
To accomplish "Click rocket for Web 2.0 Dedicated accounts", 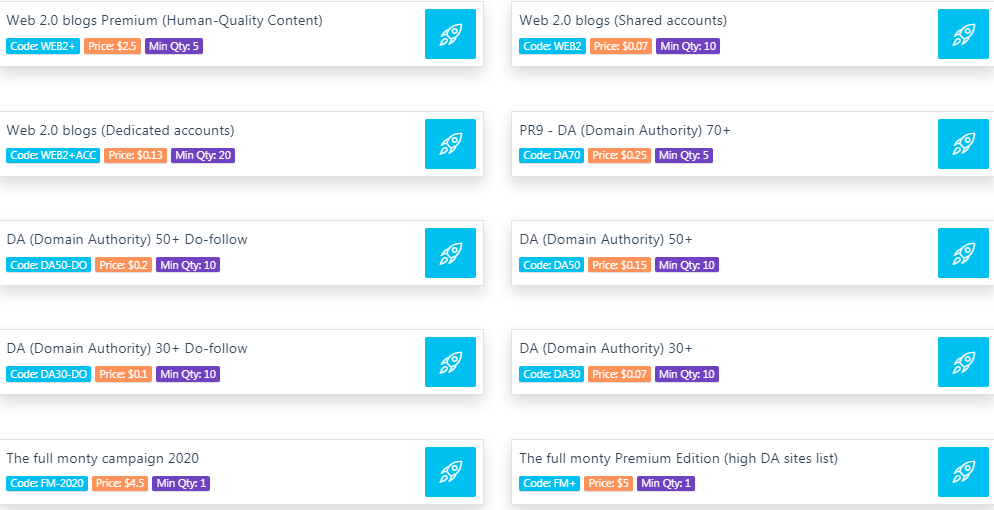I will 450,144.
